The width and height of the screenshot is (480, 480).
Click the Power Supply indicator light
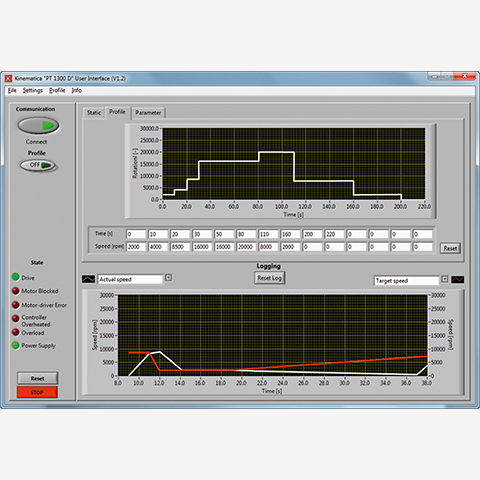[x=16, y=345]
